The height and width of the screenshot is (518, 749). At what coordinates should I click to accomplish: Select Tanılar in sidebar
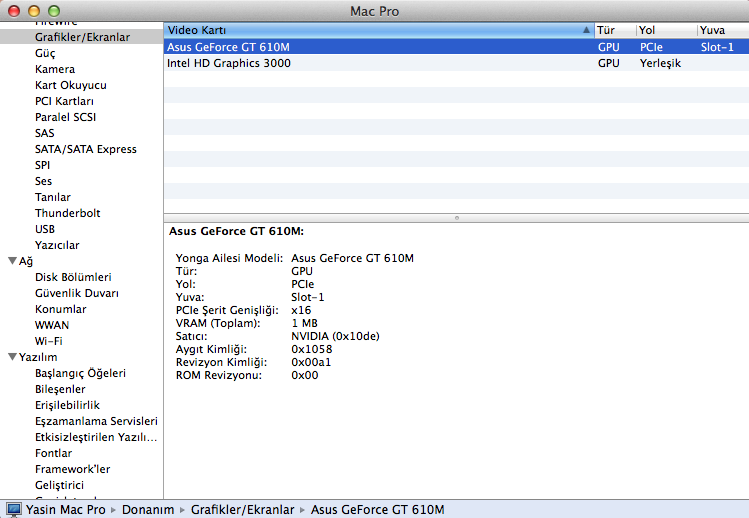(x=53, y=197)
